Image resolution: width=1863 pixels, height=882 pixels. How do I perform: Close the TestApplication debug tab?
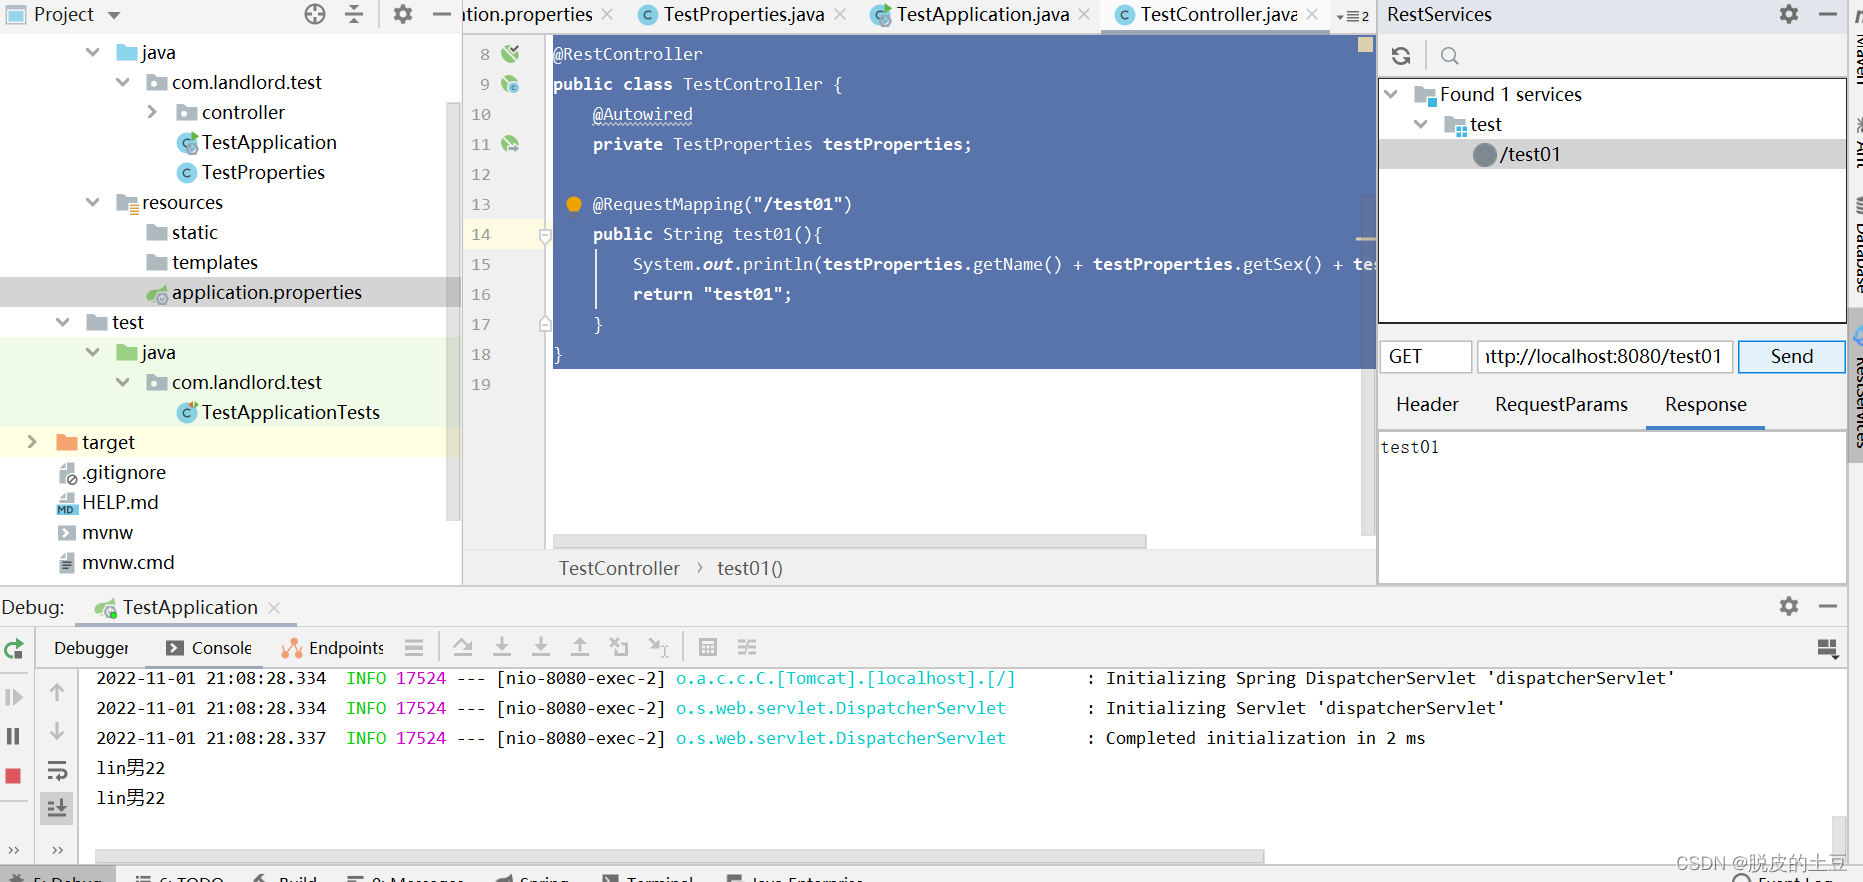pos(274,608)
